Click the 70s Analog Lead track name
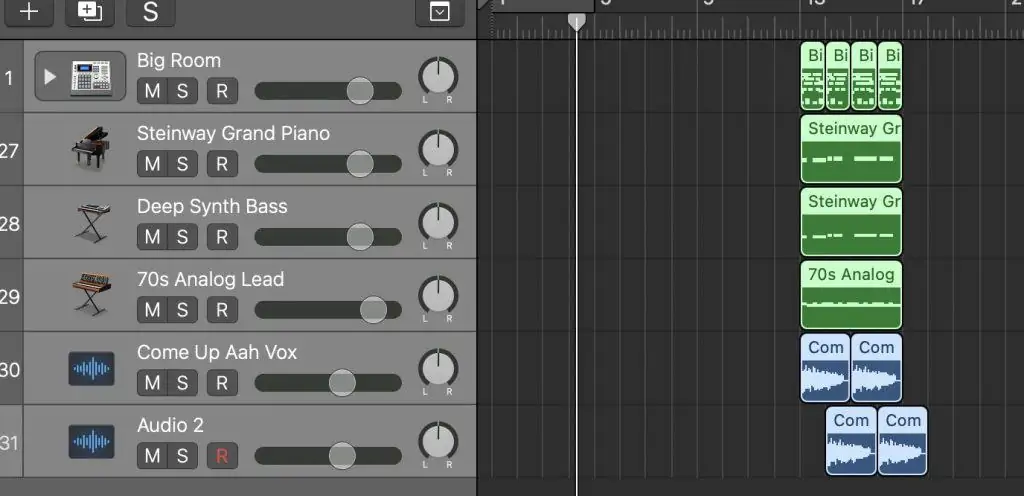The height and width of the screenshot is (496, 1024). click(x=210, y=280)
